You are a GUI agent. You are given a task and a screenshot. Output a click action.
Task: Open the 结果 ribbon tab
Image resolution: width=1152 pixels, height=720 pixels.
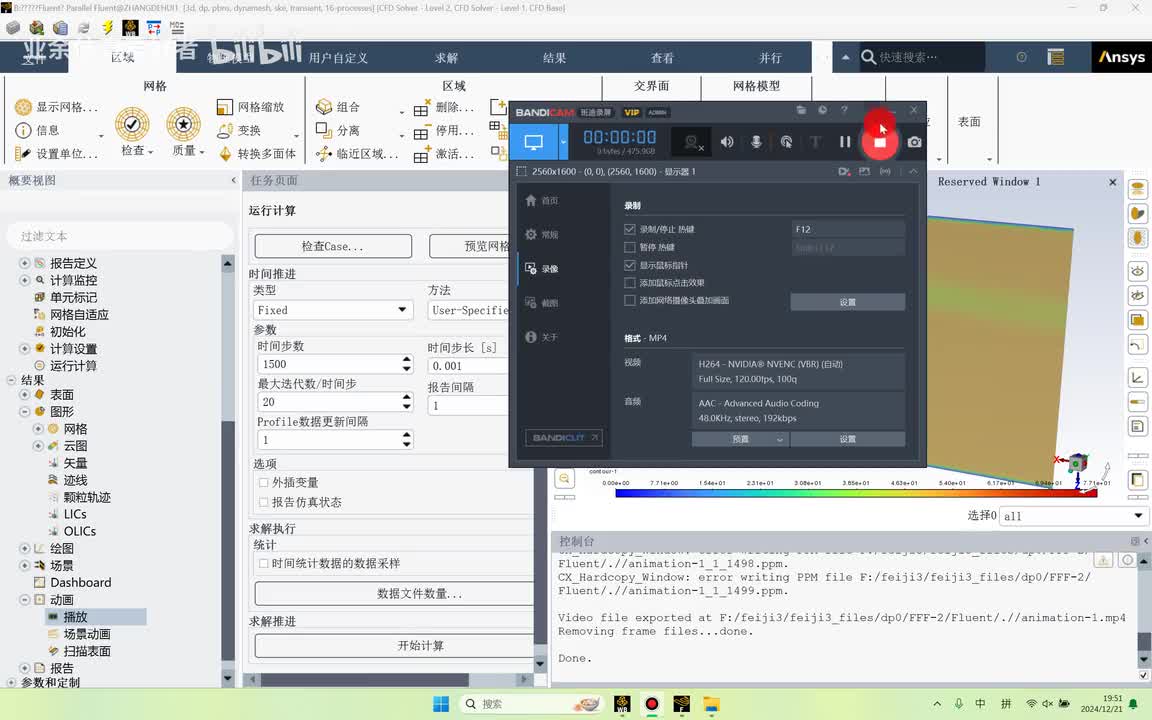(x=554, y=57)
